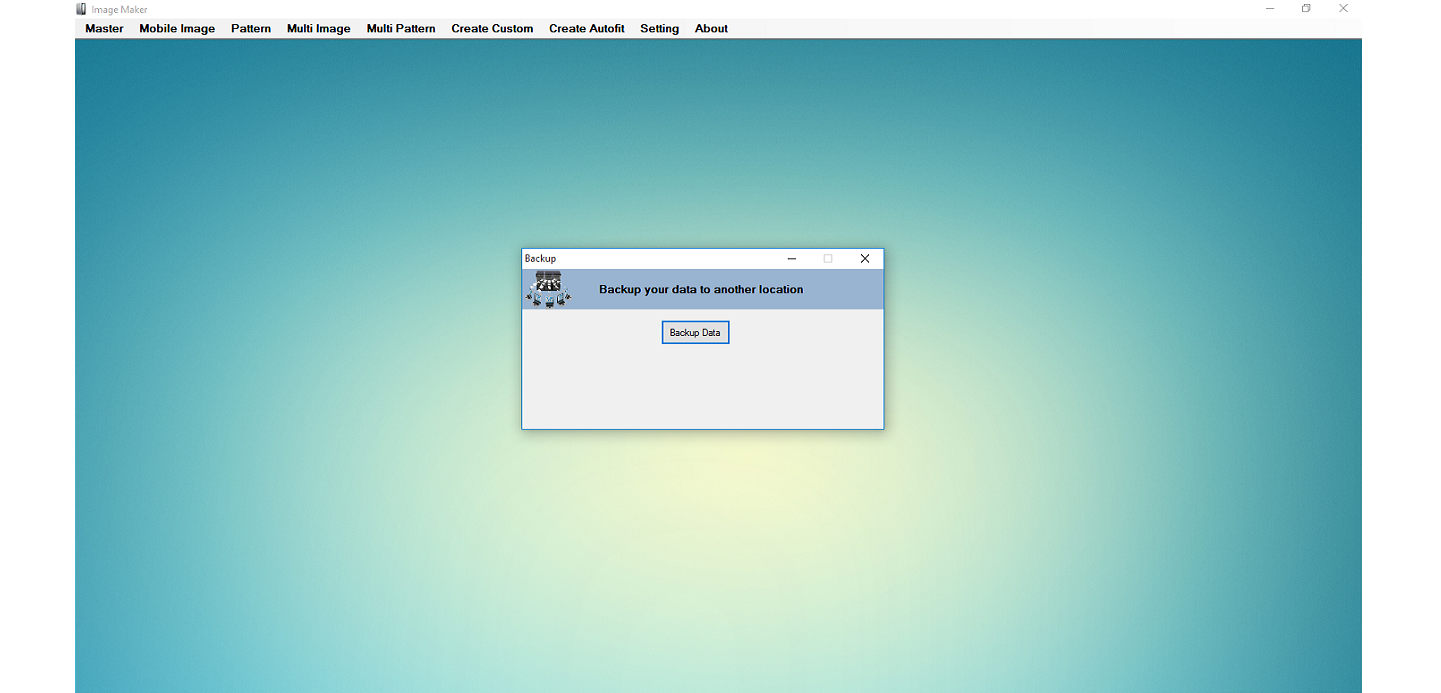Click the 'Backup your data to another location' heading
Screen dimensions: 1441x693
[701, 290]
